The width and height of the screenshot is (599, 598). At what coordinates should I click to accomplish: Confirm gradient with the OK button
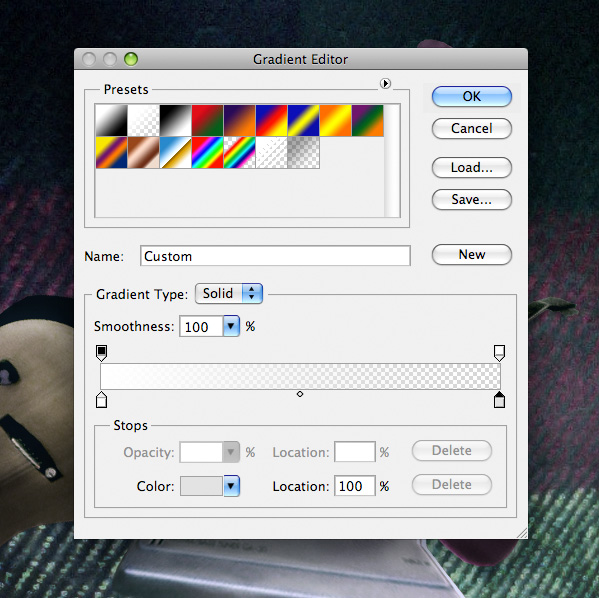472,96
